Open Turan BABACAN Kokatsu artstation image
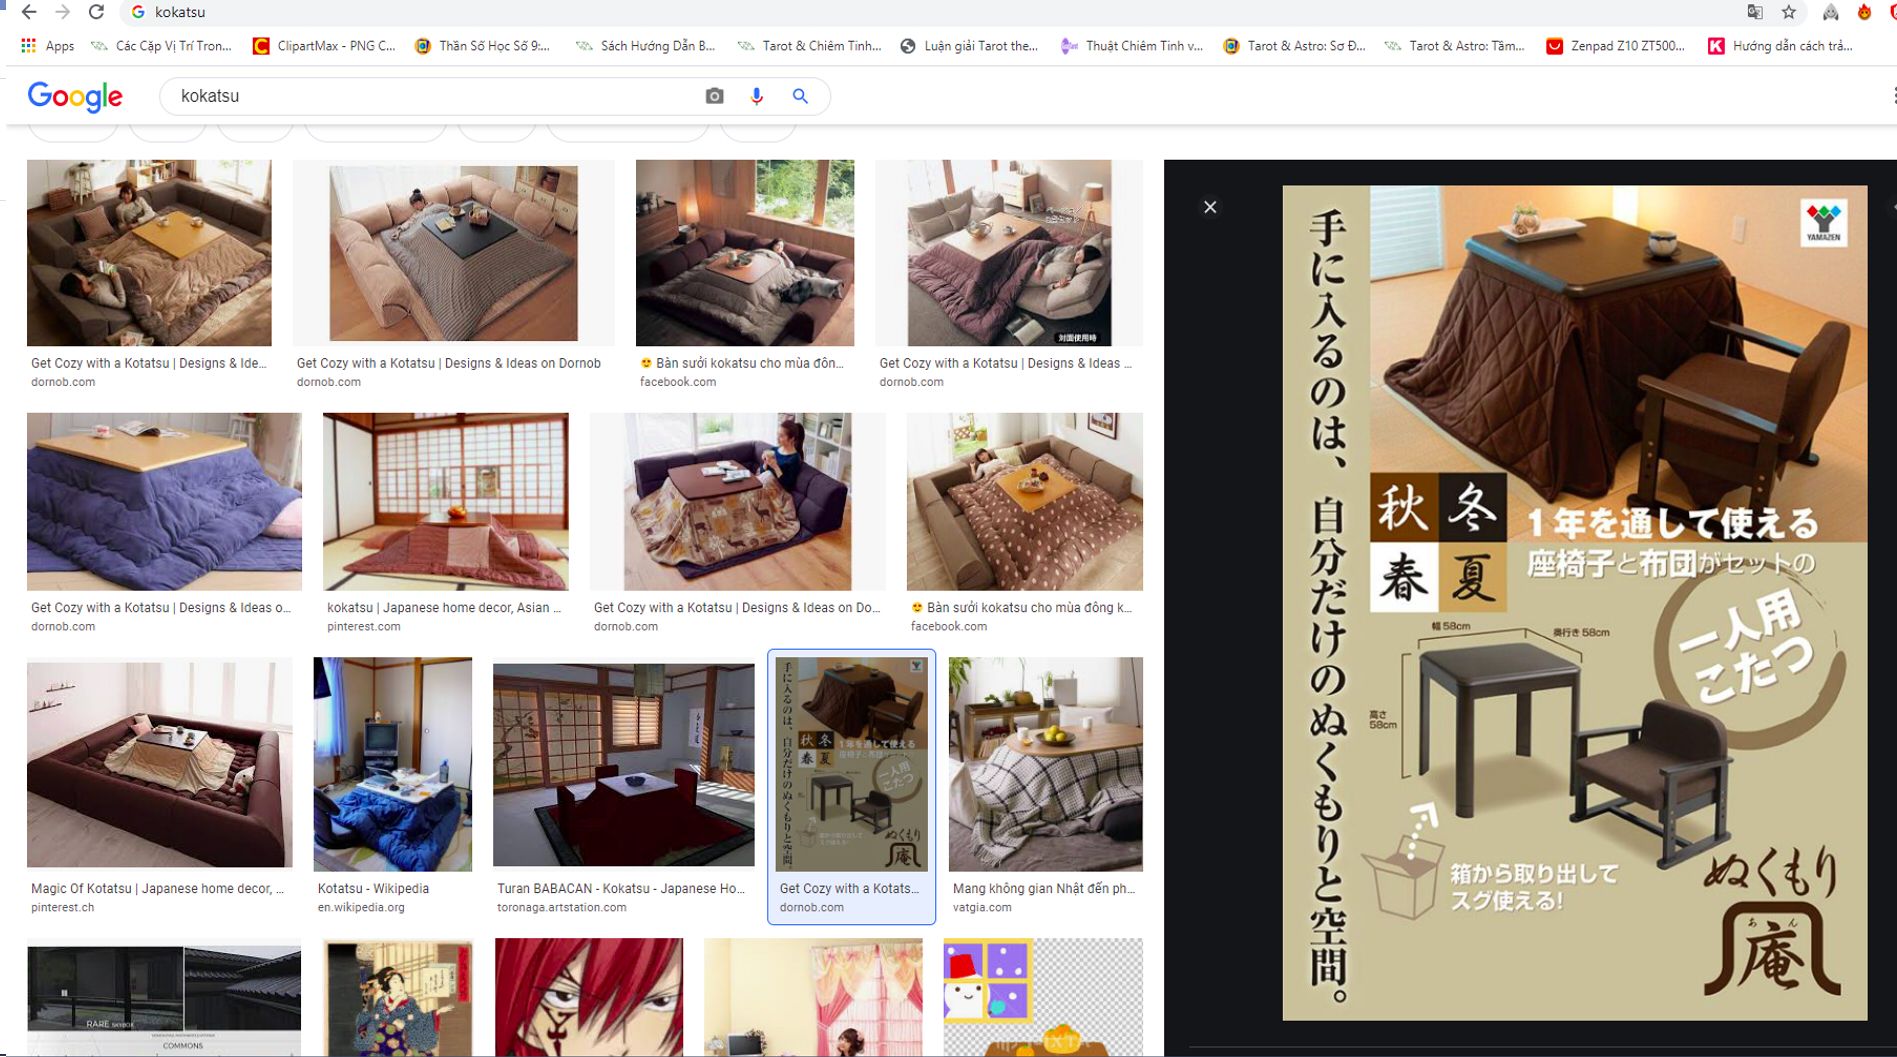This screenshot has height=1057, width=1897. (623, 765)
